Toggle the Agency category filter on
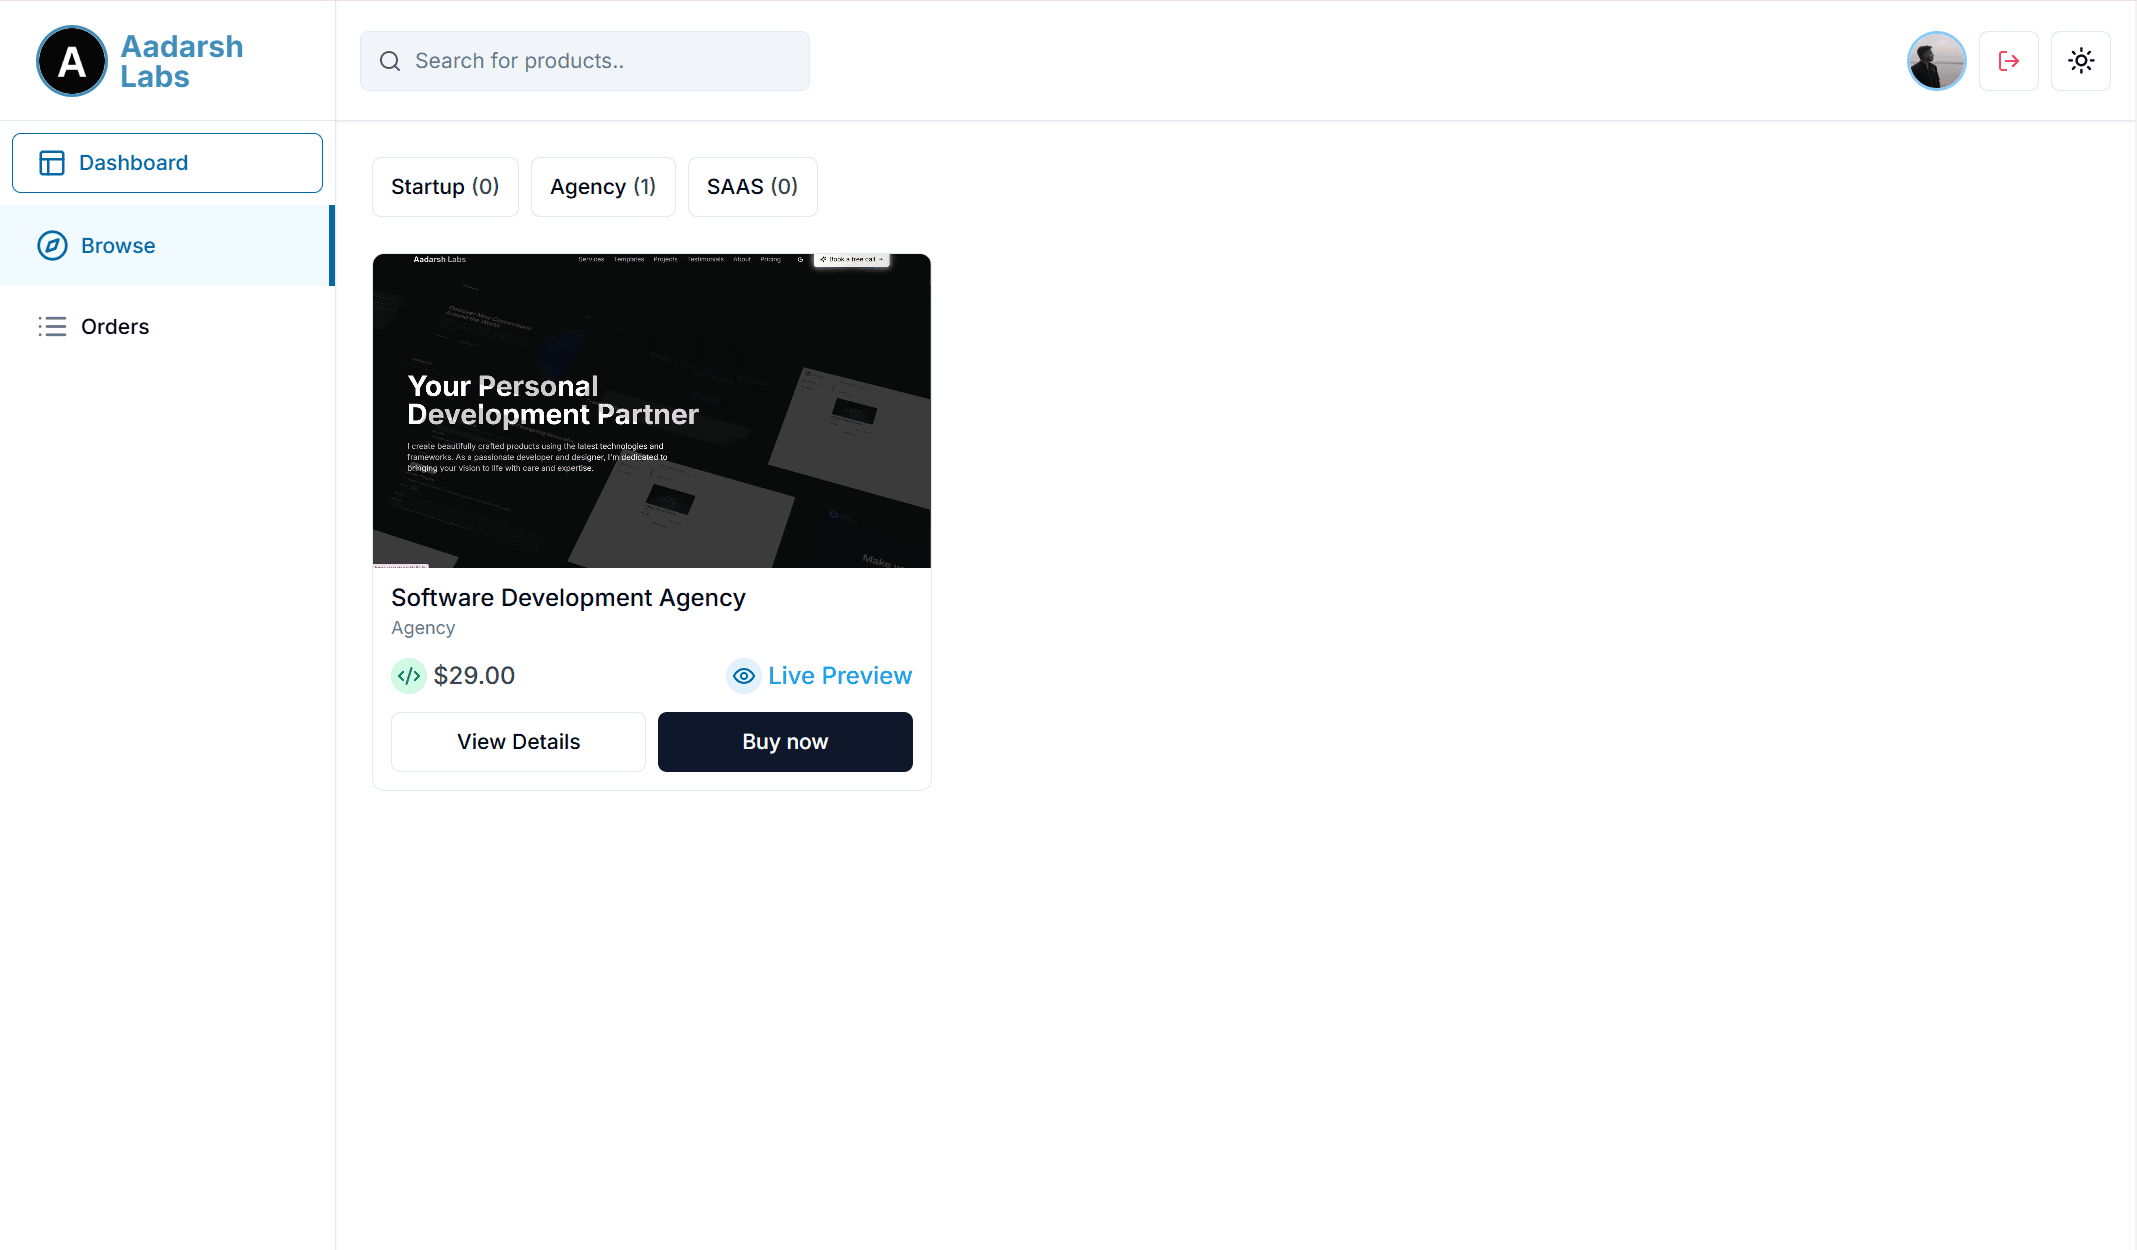The height and width of the screenshot is (1250, 2137). coord(601,186)
